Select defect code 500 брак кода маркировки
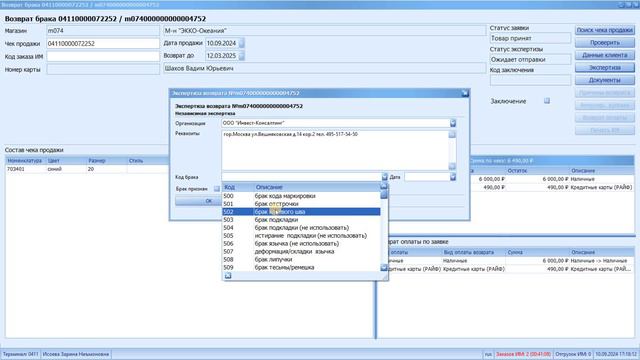Viewport: 640px width, 360px height. 301,196
